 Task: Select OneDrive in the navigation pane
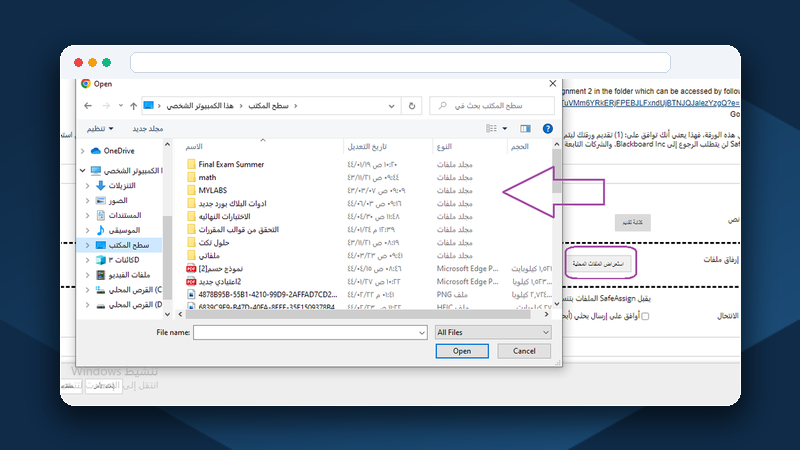click(x=119, y=151)
